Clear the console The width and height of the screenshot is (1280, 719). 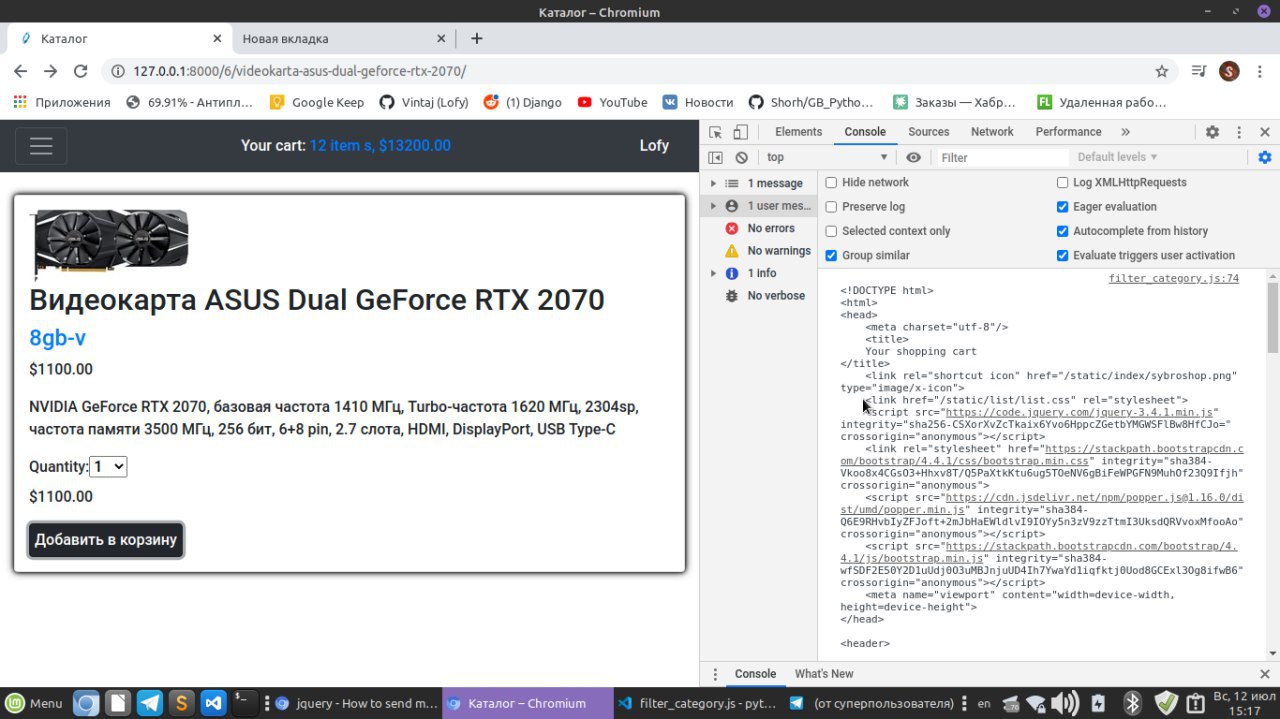pos(741,157)
